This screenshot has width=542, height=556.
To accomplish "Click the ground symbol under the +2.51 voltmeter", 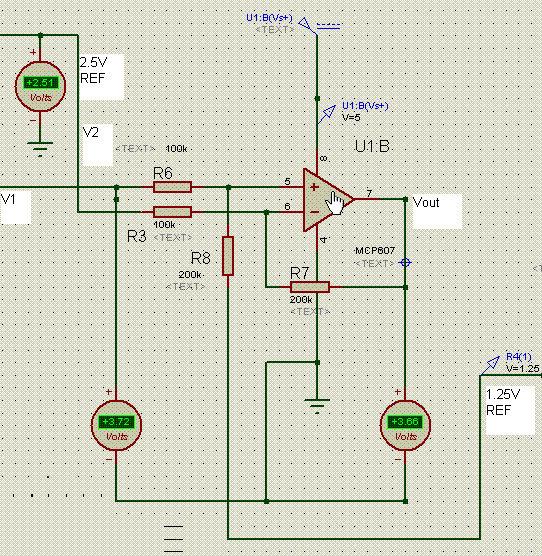I will (40, 149).
